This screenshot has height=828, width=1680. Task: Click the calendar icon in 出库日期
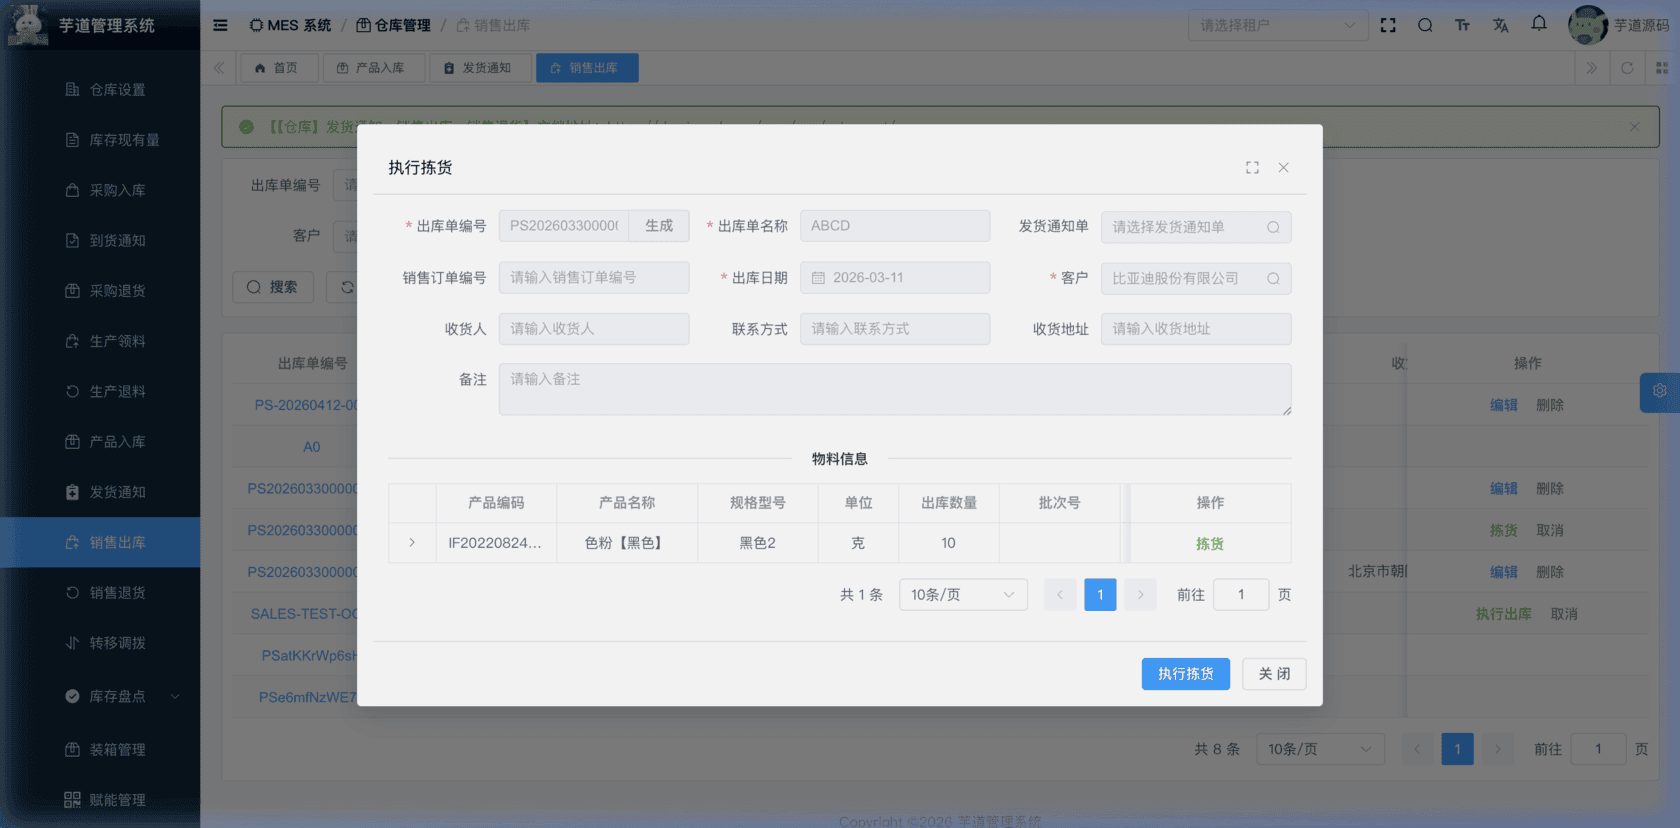click(x=818, y=278)
